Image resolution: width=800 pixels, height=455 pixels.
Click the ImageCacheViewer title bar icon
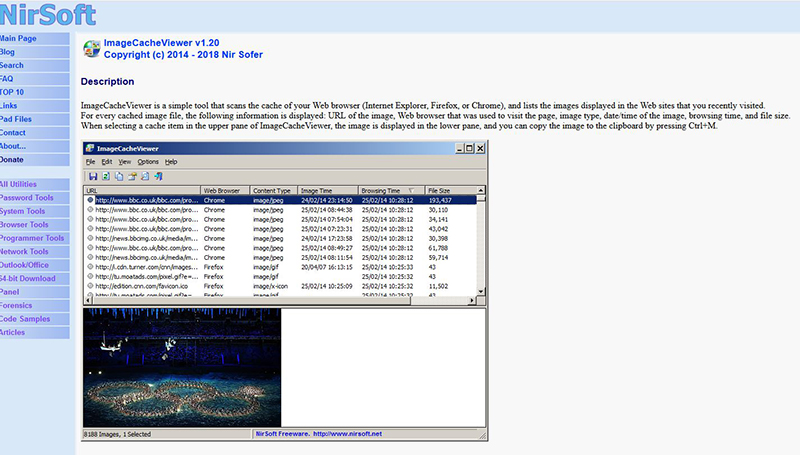[90, 148]
